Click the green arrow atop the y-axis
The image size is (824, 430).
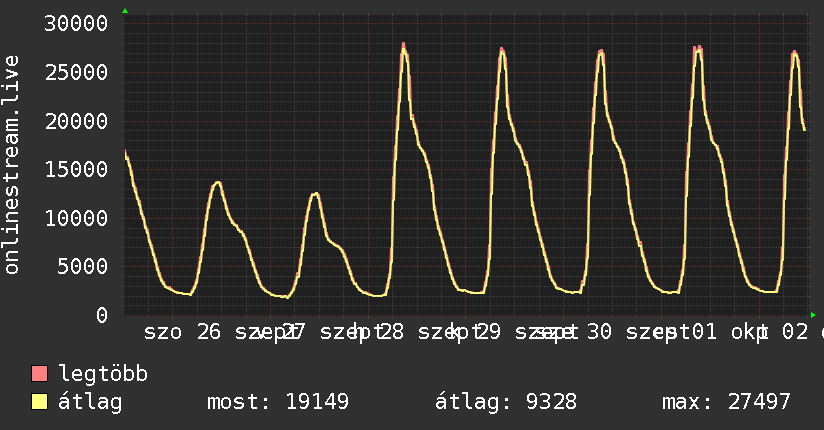click(x=125, y=11)
